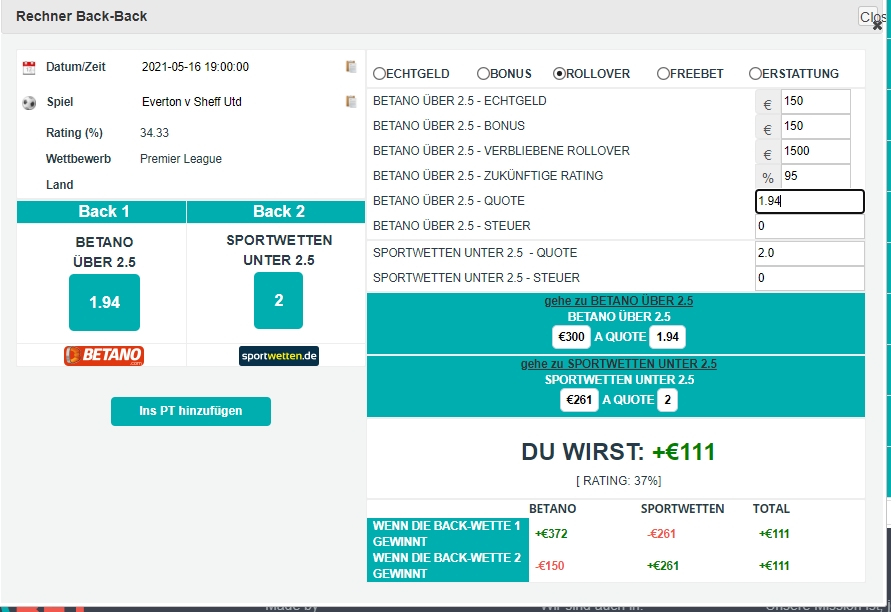Screen dimensions: 891x612
Task: Click the date value 2021-05-16 19:00:00
Action: (x=195, y=67)
